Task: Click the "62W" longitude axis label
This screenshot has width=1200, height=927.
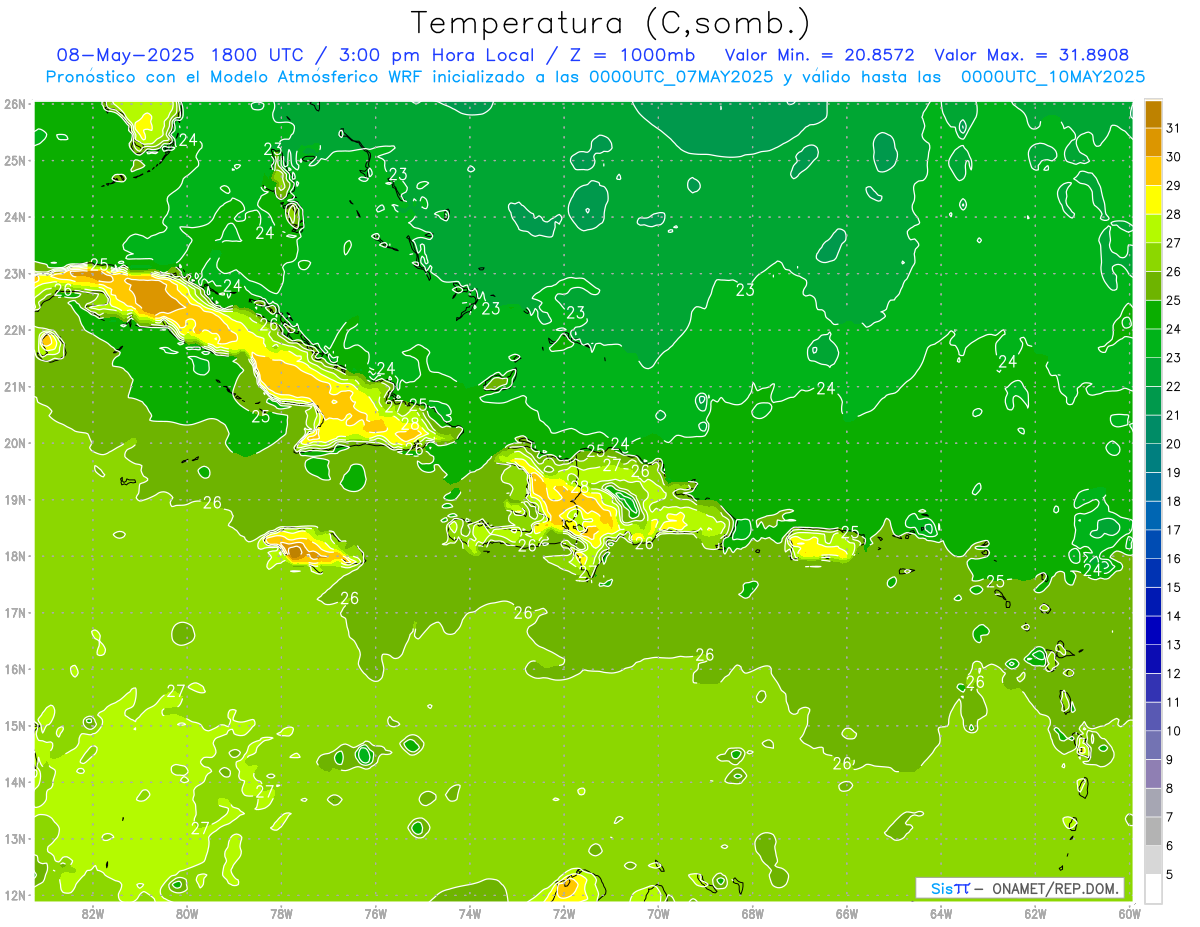Action: 1035,913
